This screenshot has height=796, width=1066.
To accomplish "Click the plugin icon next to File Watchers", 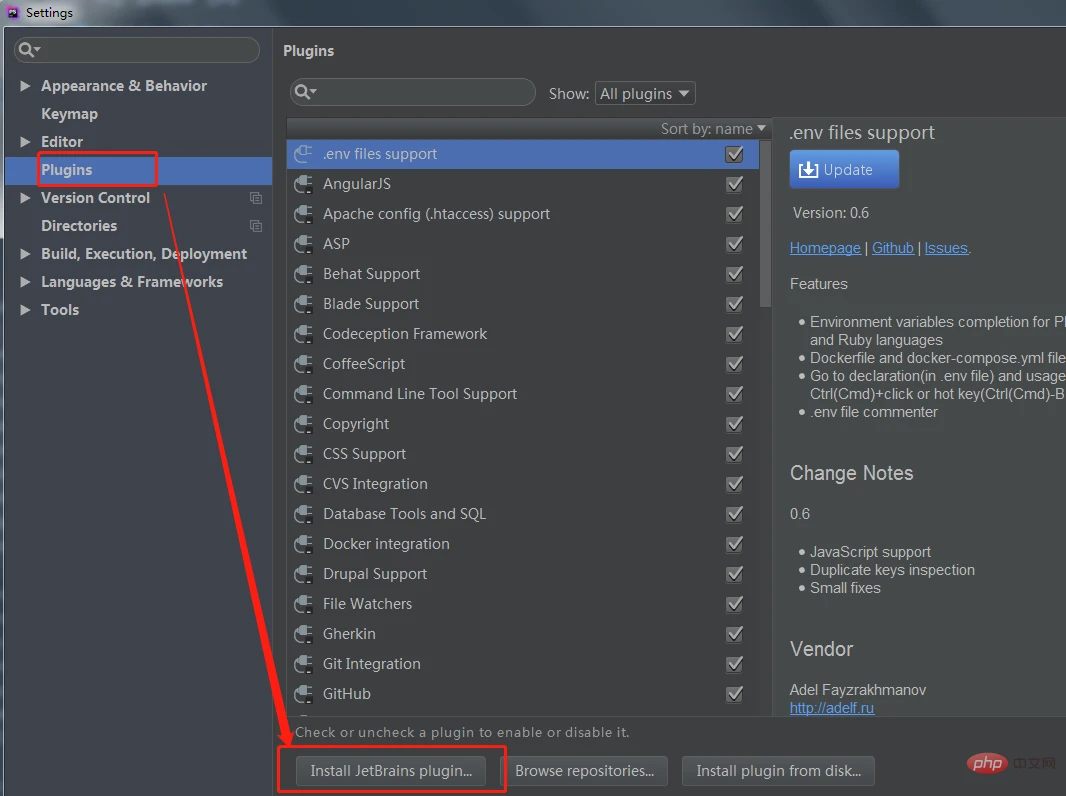I will pyautogui.click(x=303, y=604).
